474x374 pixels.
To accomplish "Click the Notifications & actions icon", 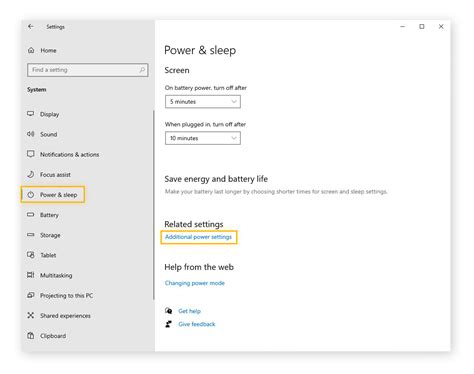I will [x=31, y=154].
